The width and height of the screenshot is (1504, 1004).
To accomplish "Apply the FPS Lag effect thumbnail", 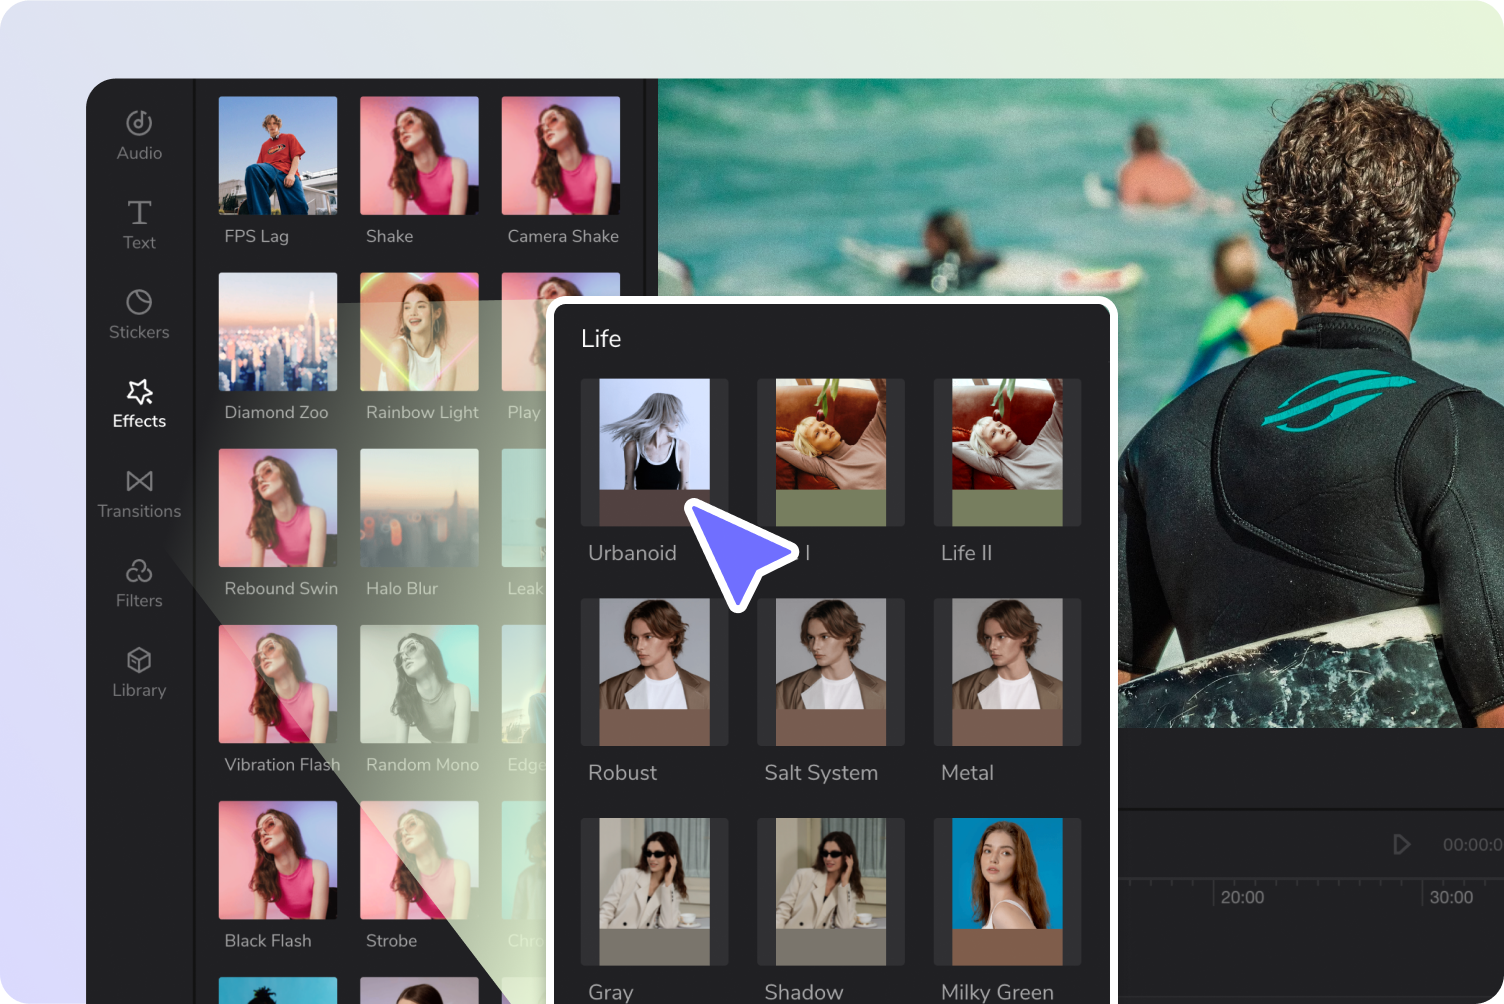I will click(278, 155).
